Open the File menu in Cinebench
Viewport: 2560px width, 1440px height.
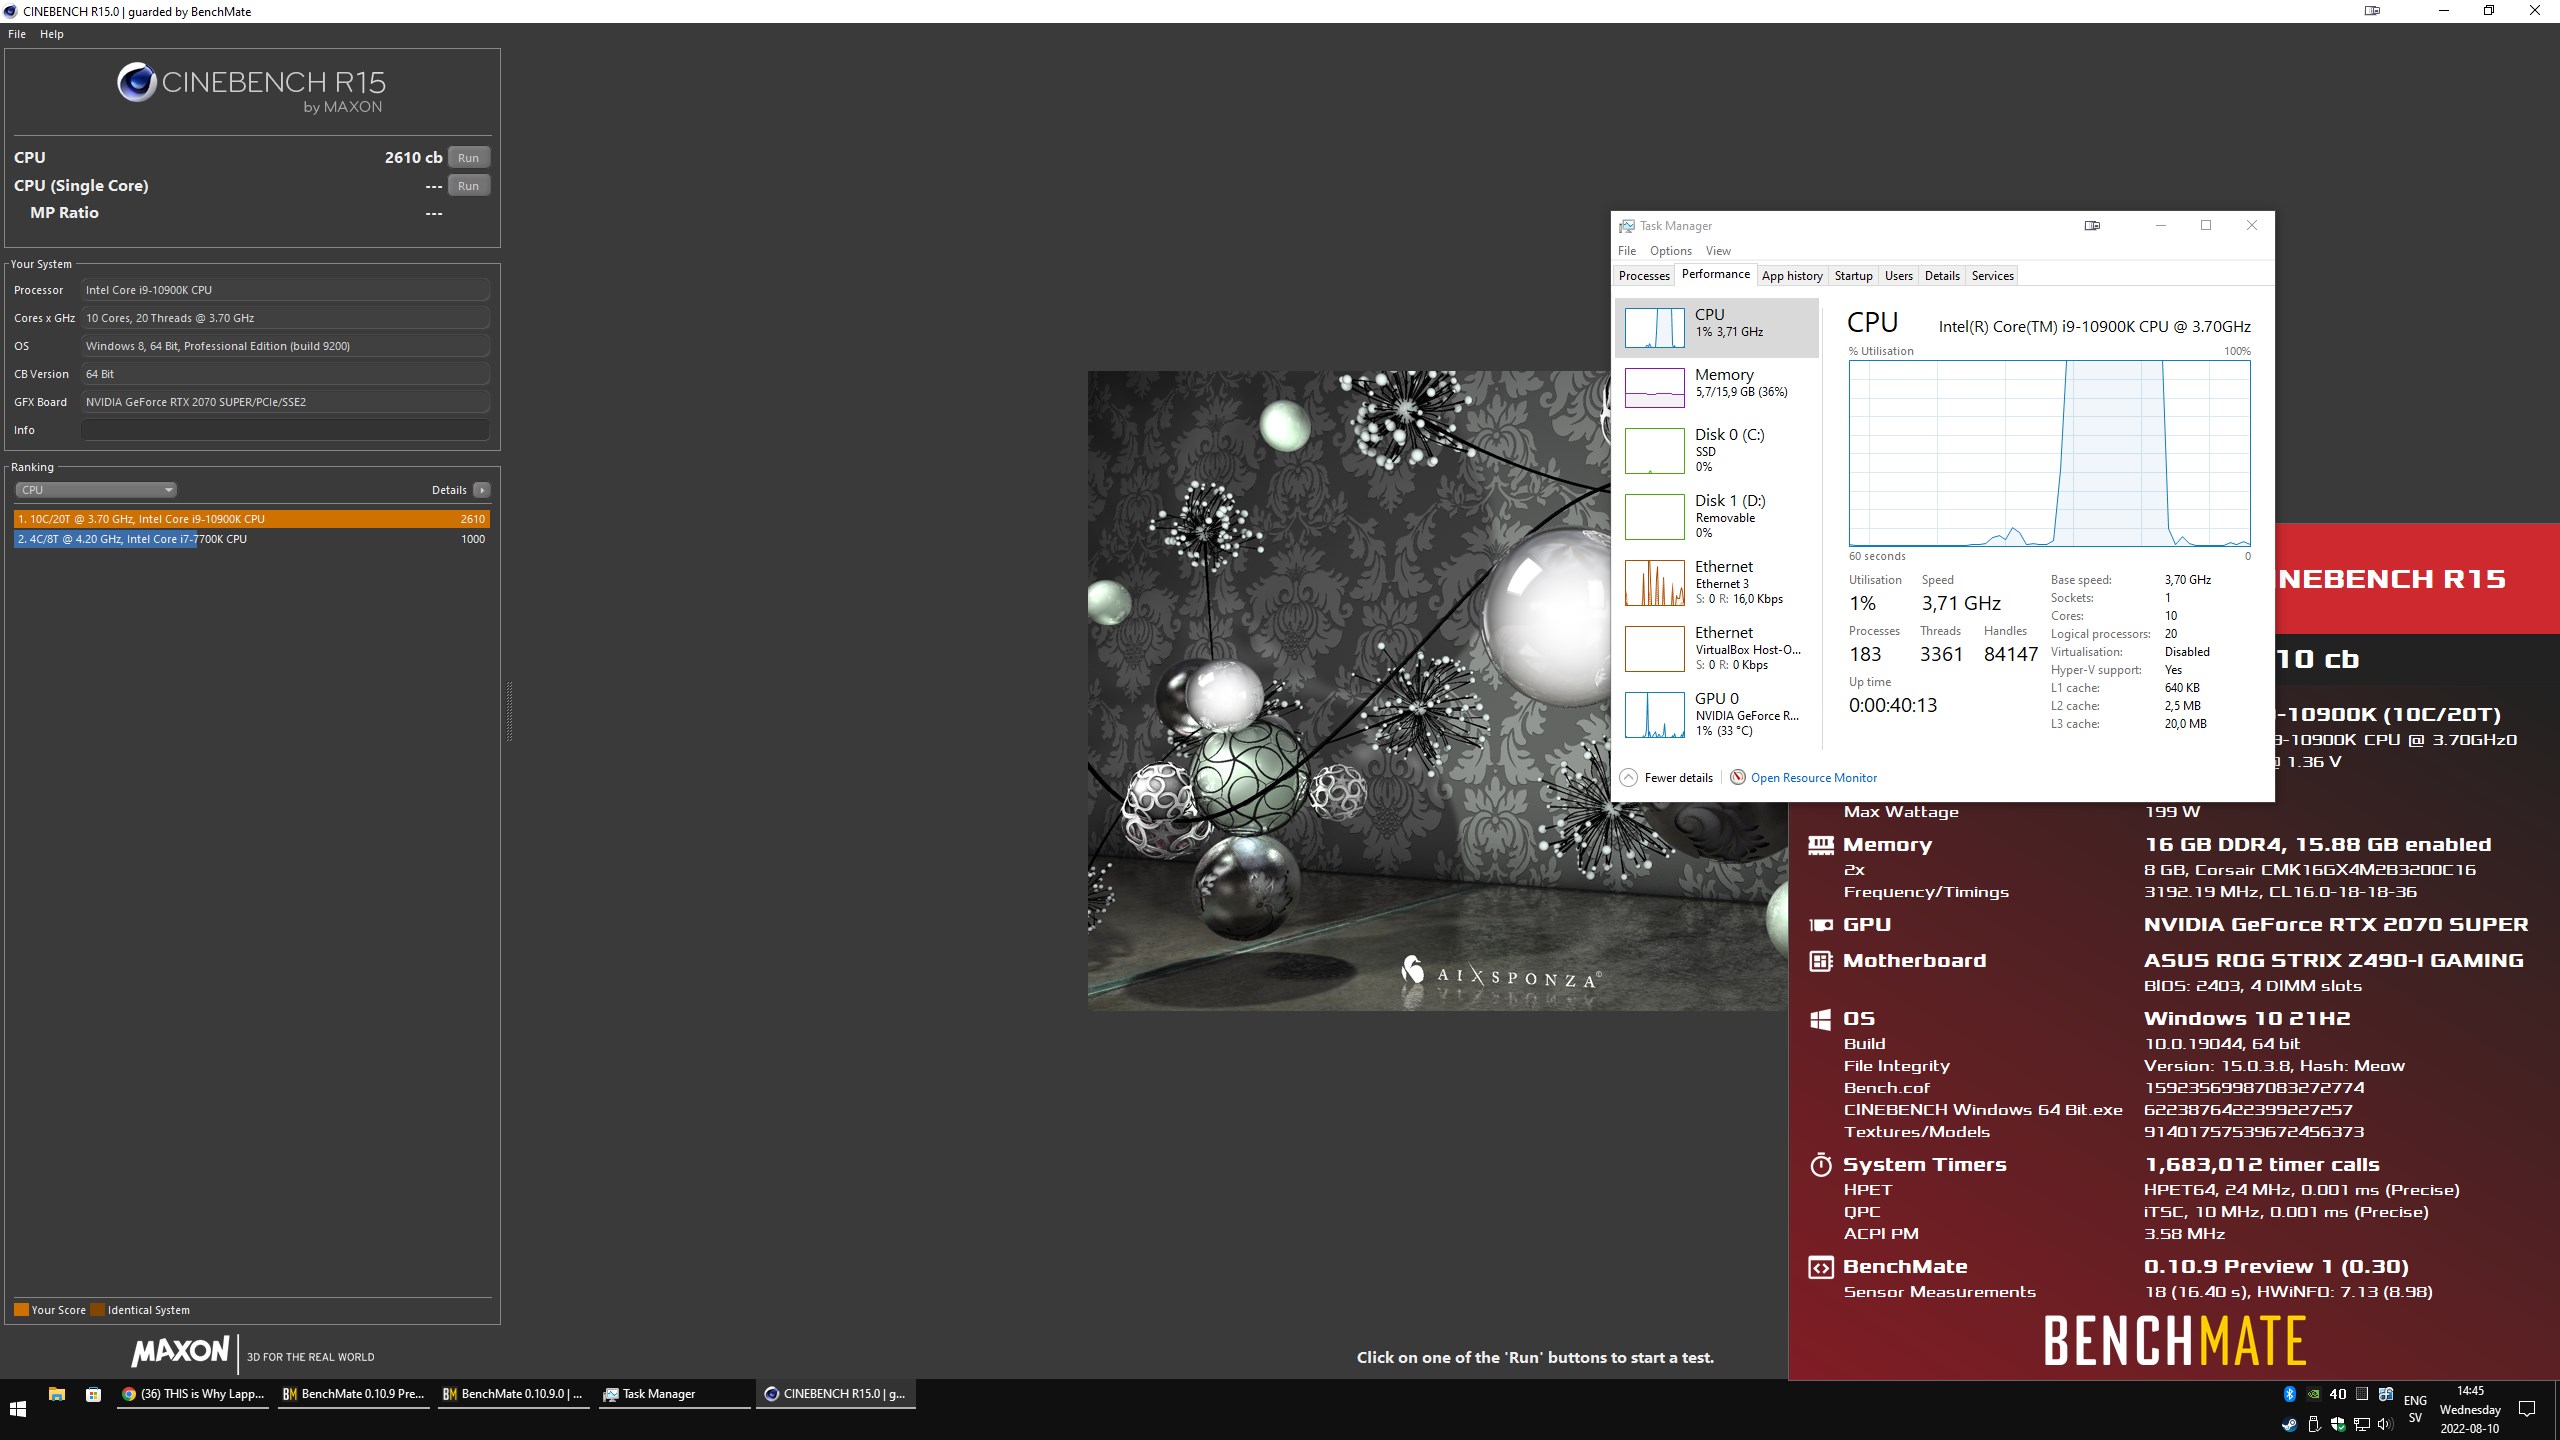17,34
